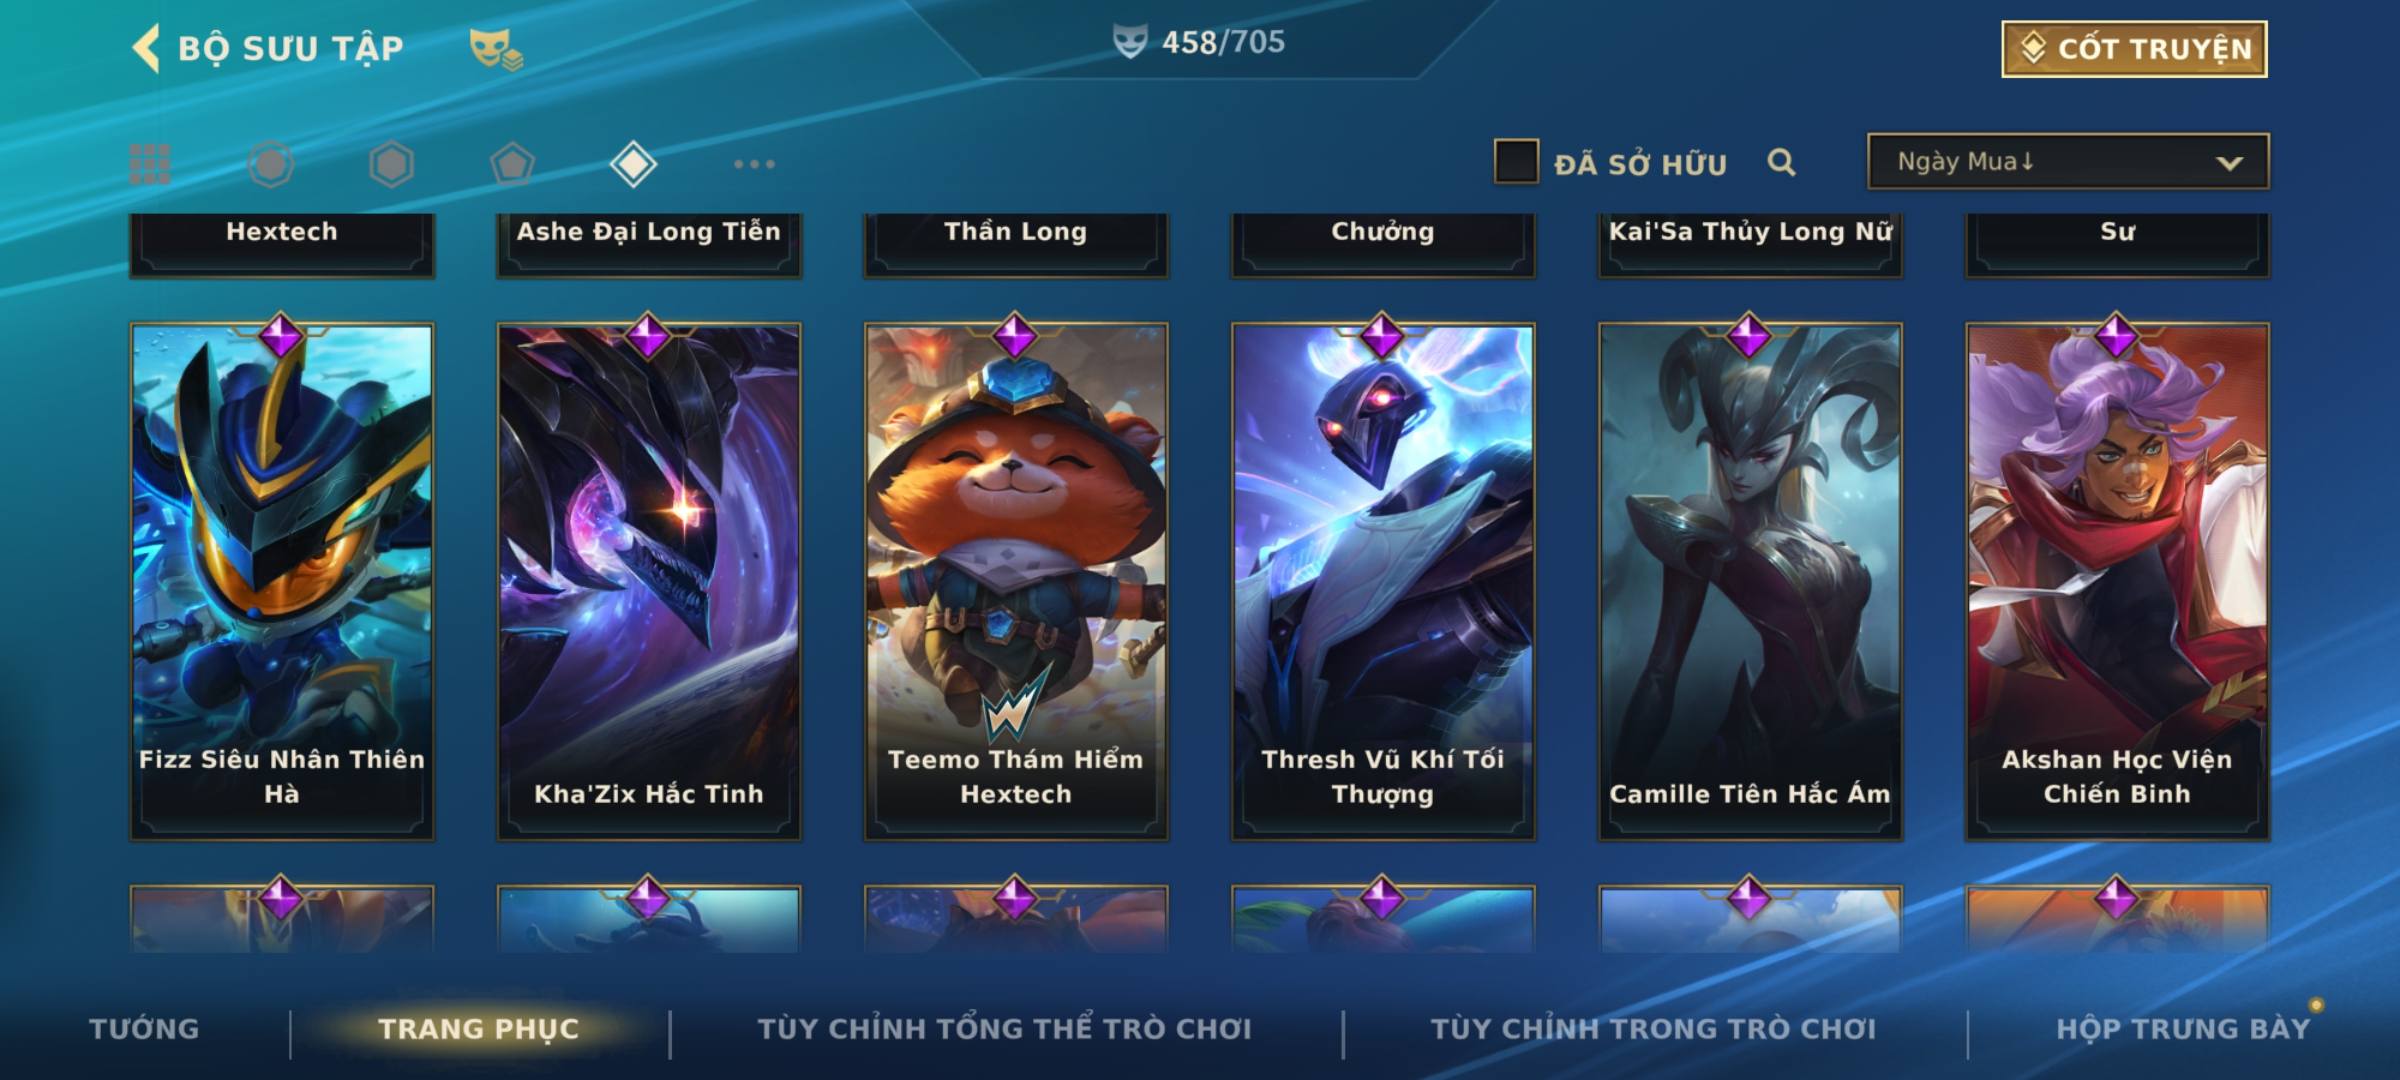2400x1080 pixels.
Task: Select the hexagon rarity filter icon
Action: coord(391,164)
